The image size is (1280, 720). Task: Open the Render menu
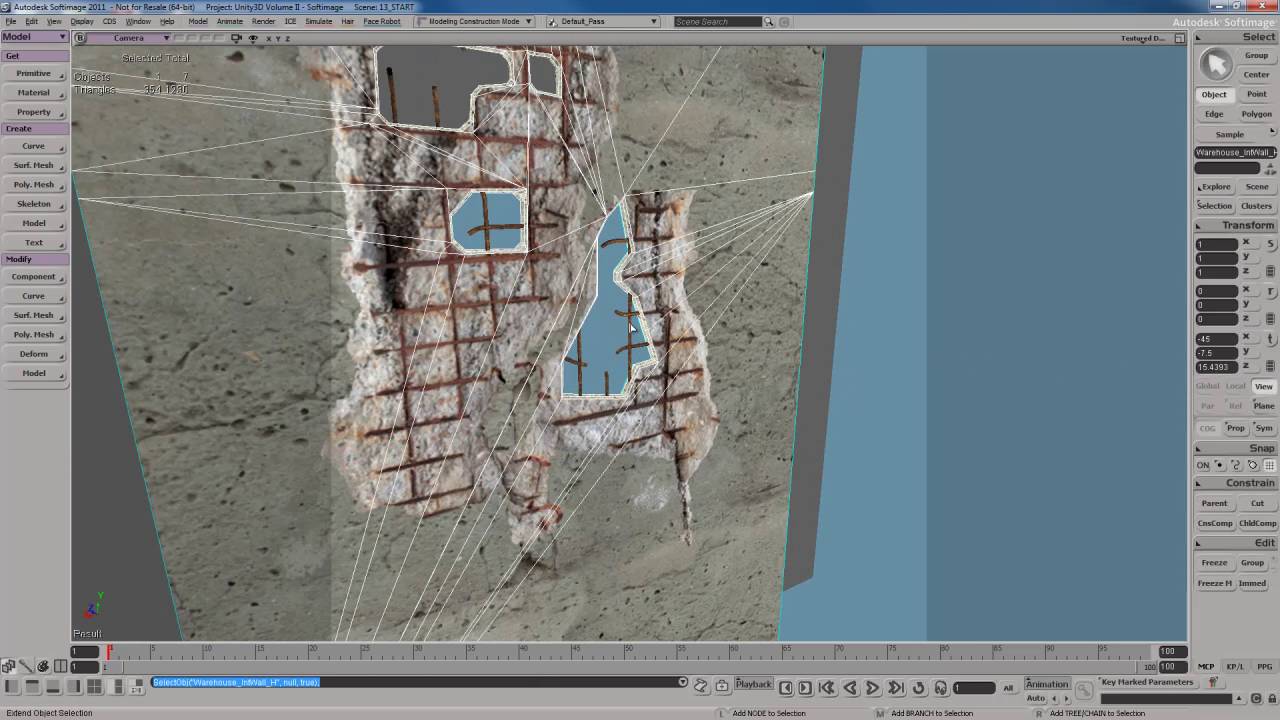263,21
